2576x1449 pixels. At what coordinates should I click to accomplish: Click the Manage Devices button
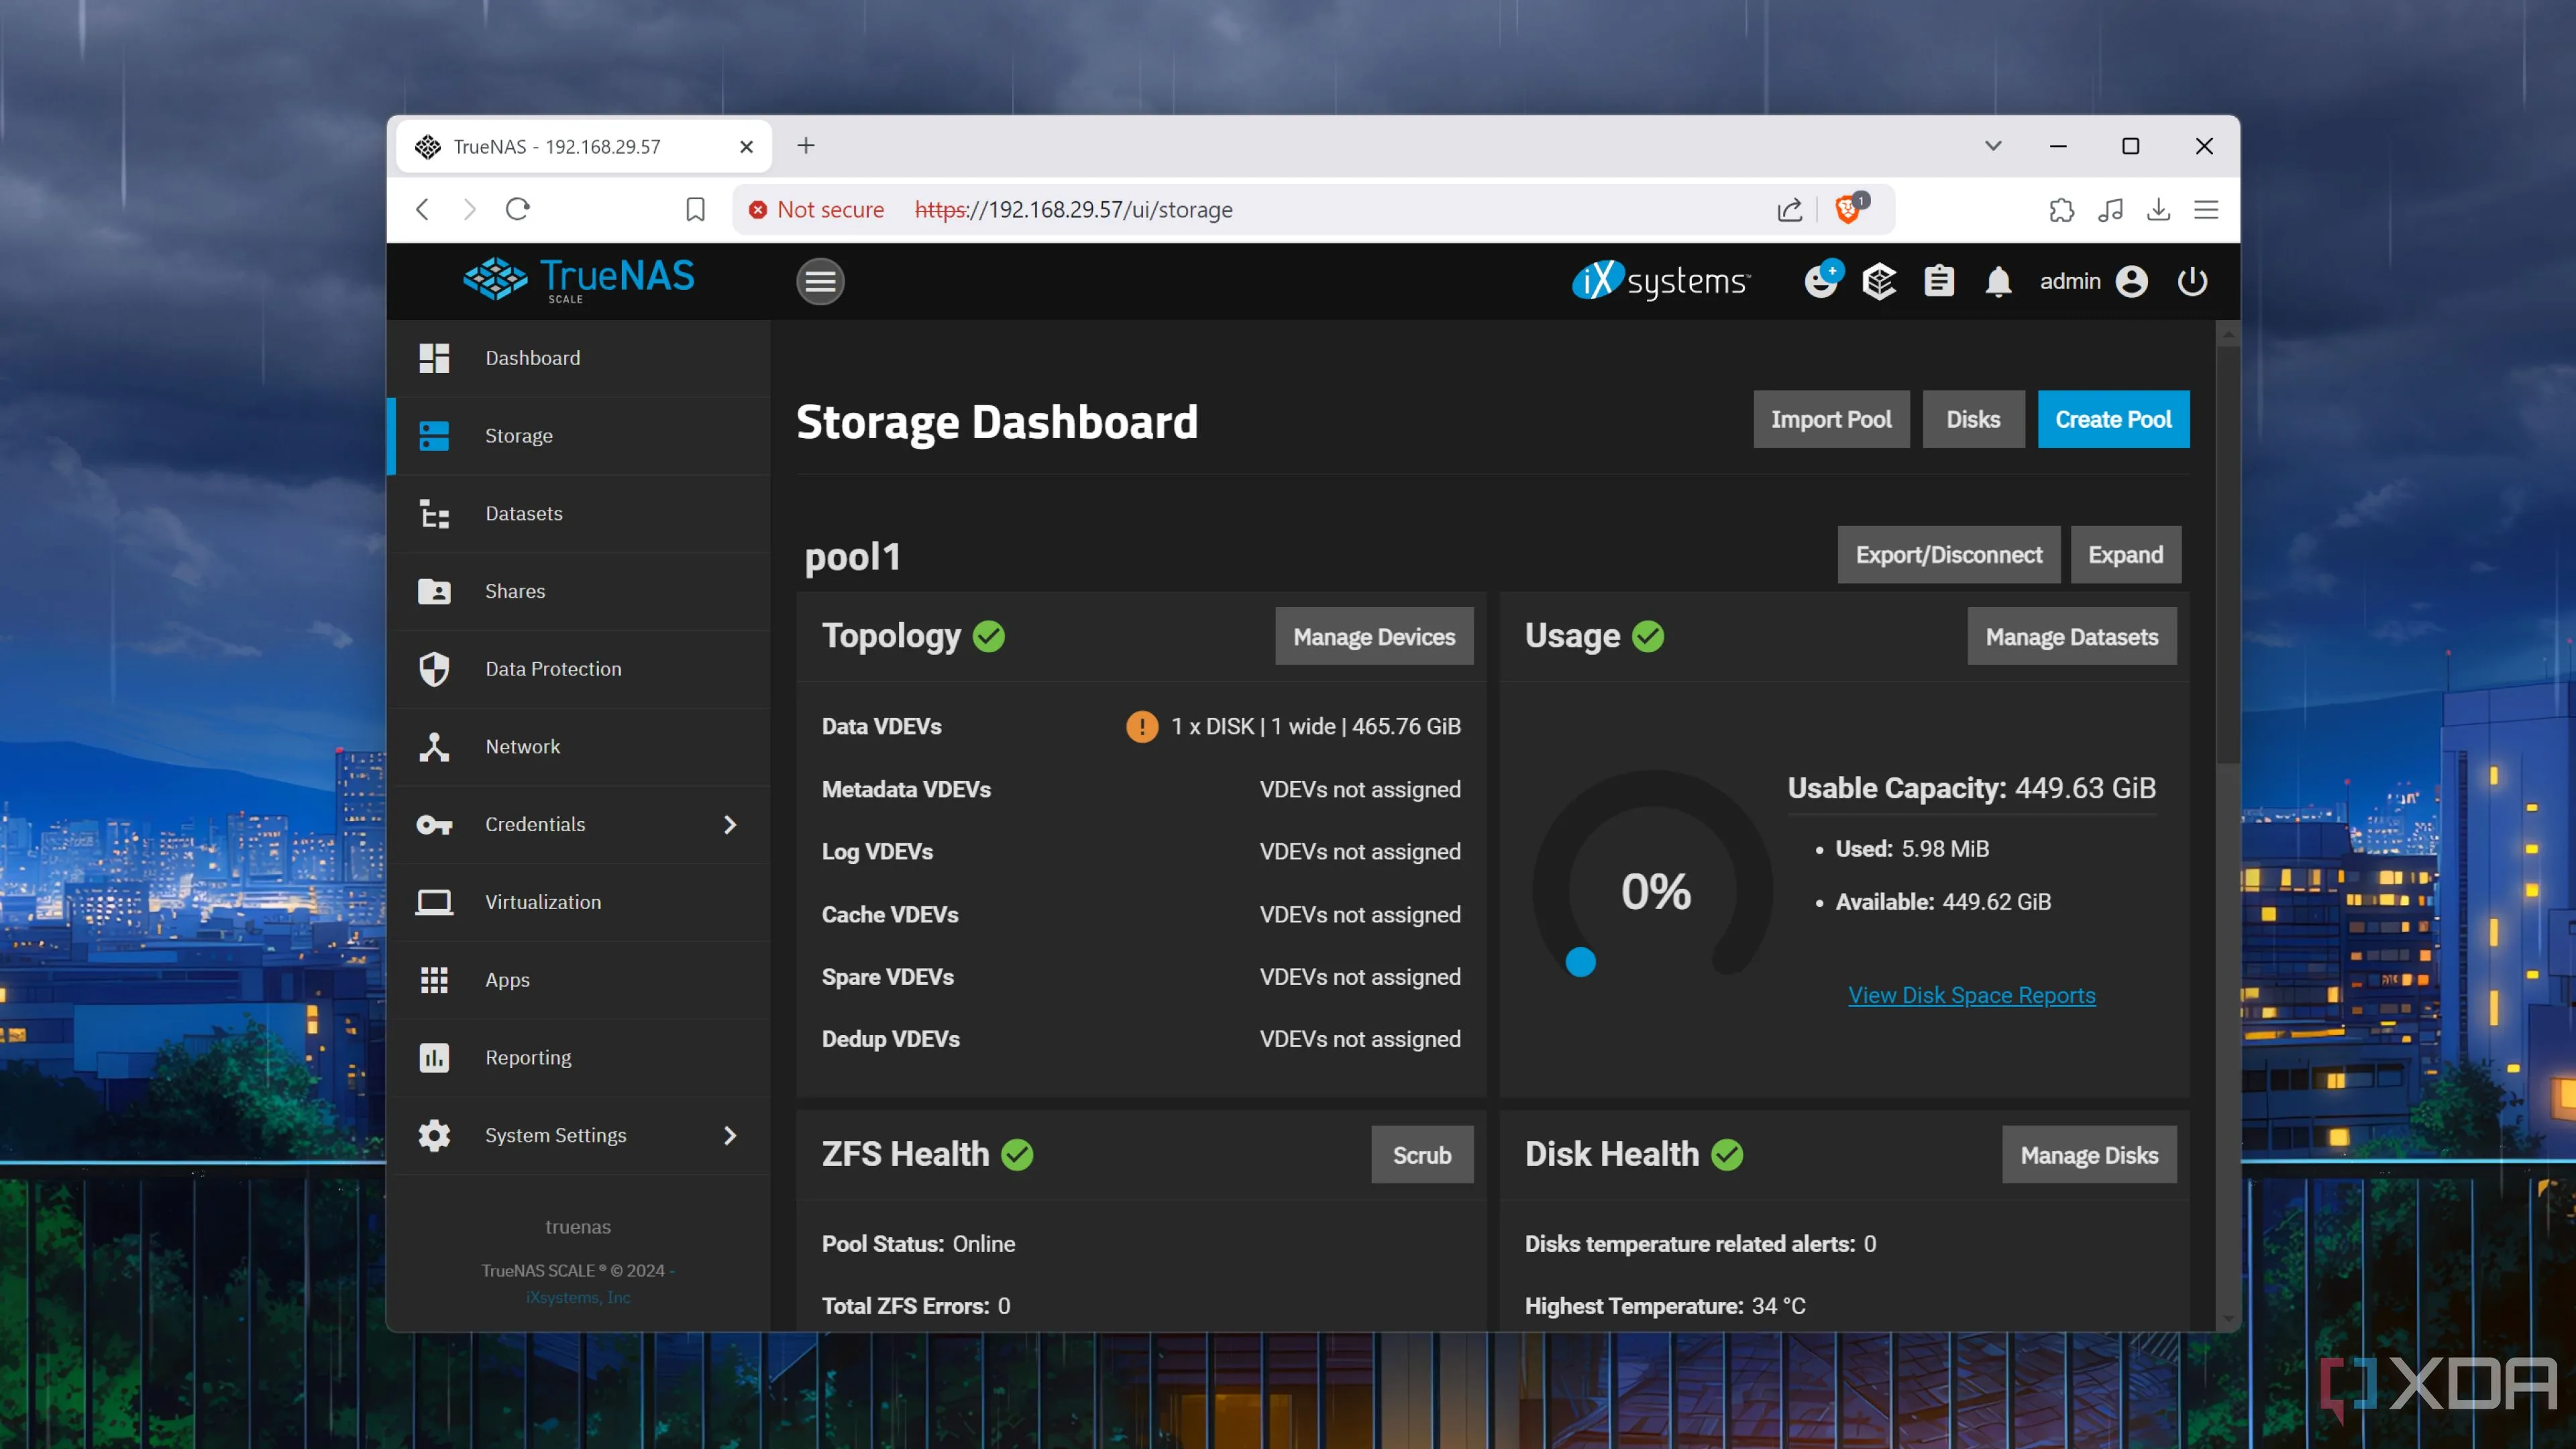click(1374, 637)
